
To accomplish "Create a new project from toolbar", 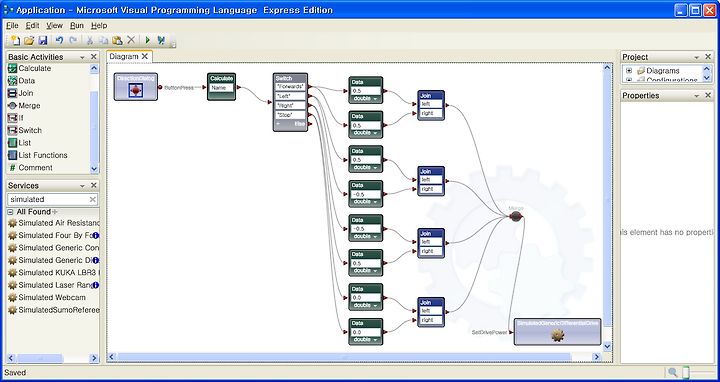I will point(15,40).
